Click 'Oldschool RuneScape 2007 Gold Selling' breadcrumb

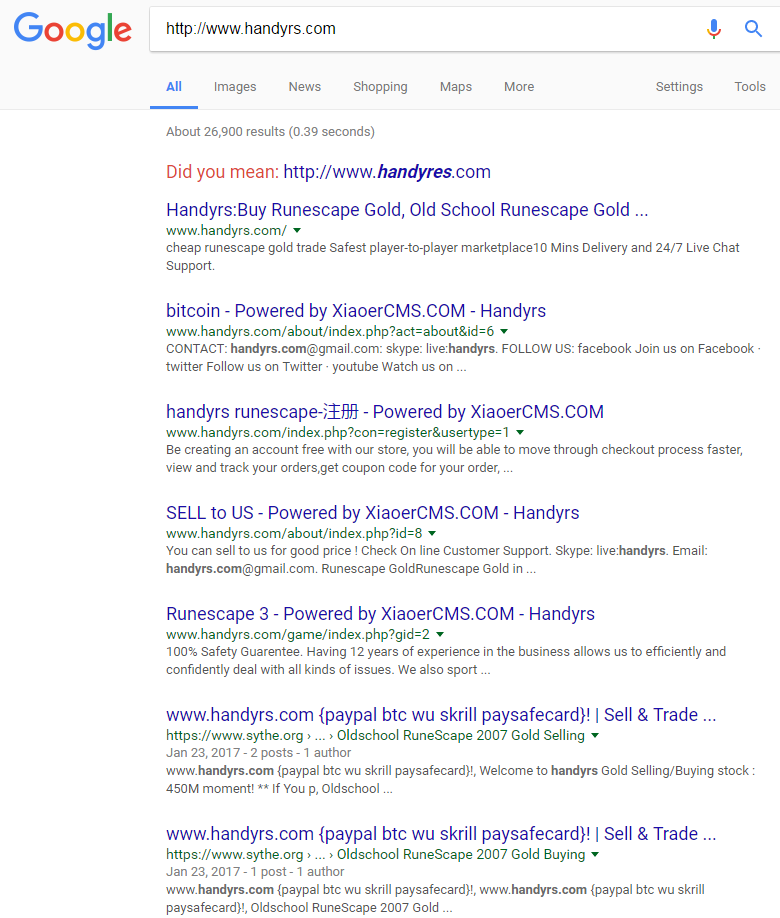coord(461,735)
